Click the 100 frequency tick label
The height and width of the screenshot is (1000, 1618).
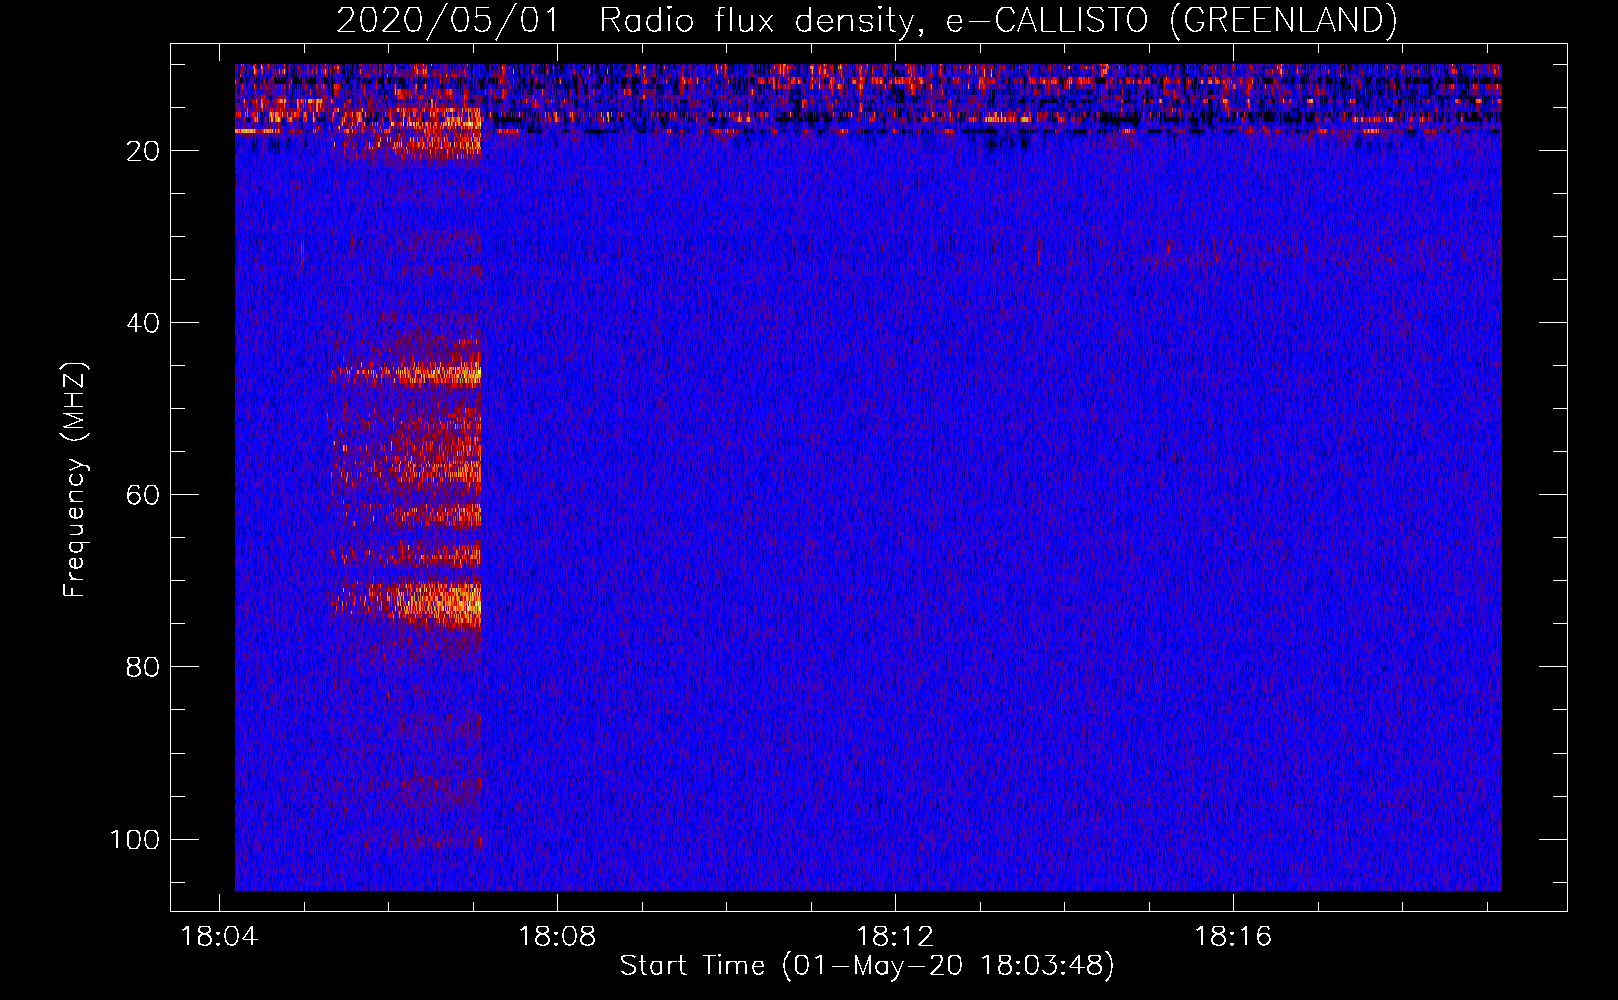pos(135,839)
